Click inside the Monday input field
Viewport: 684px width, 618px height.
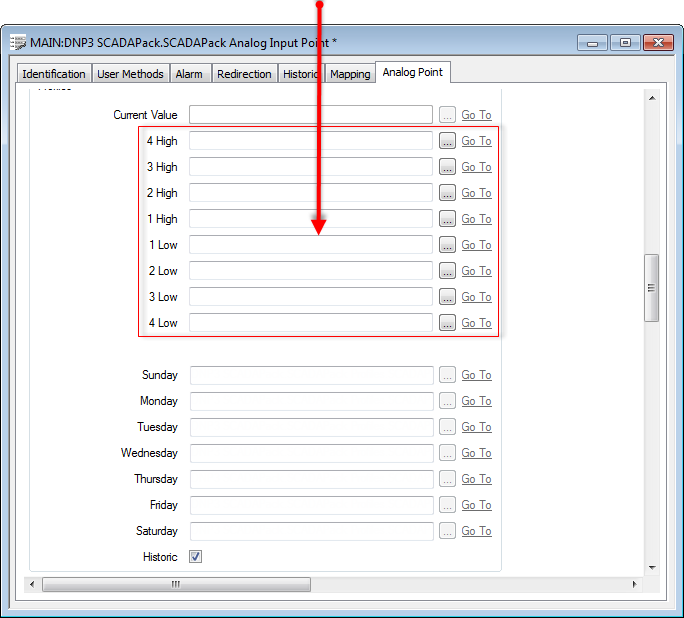(x=311, y=401)
